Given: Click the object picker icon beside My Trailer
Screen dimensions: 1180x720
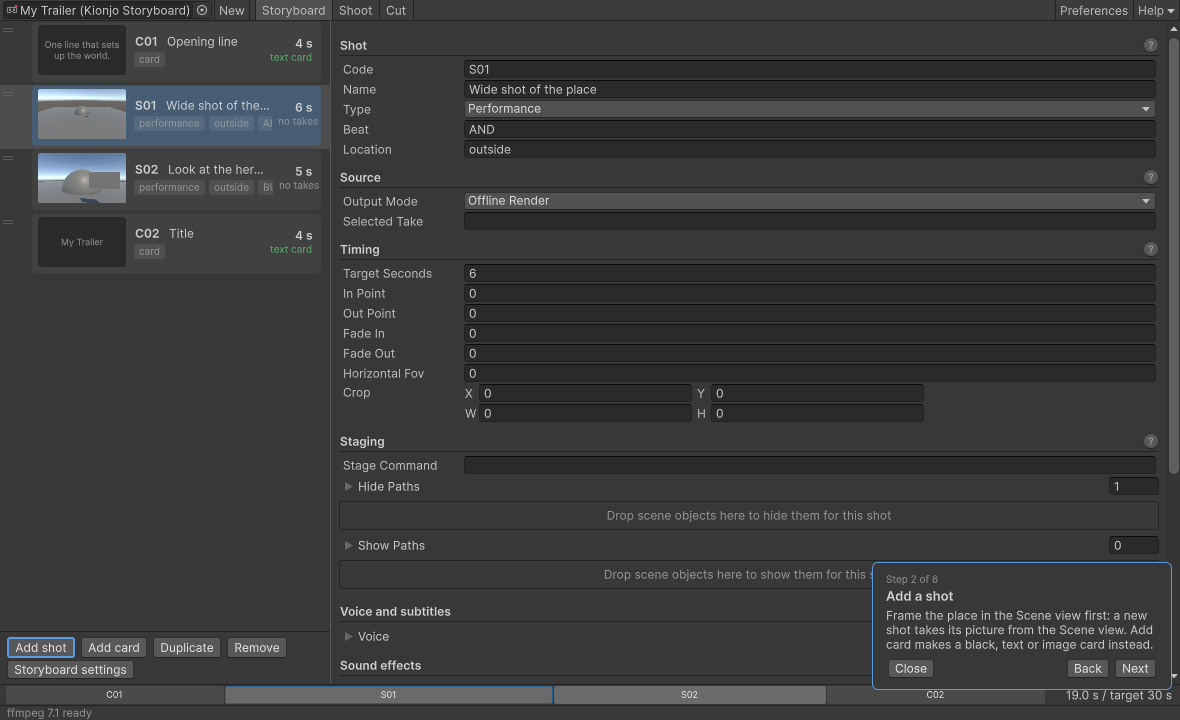Looking at the screenshot, I should [202, 11].
